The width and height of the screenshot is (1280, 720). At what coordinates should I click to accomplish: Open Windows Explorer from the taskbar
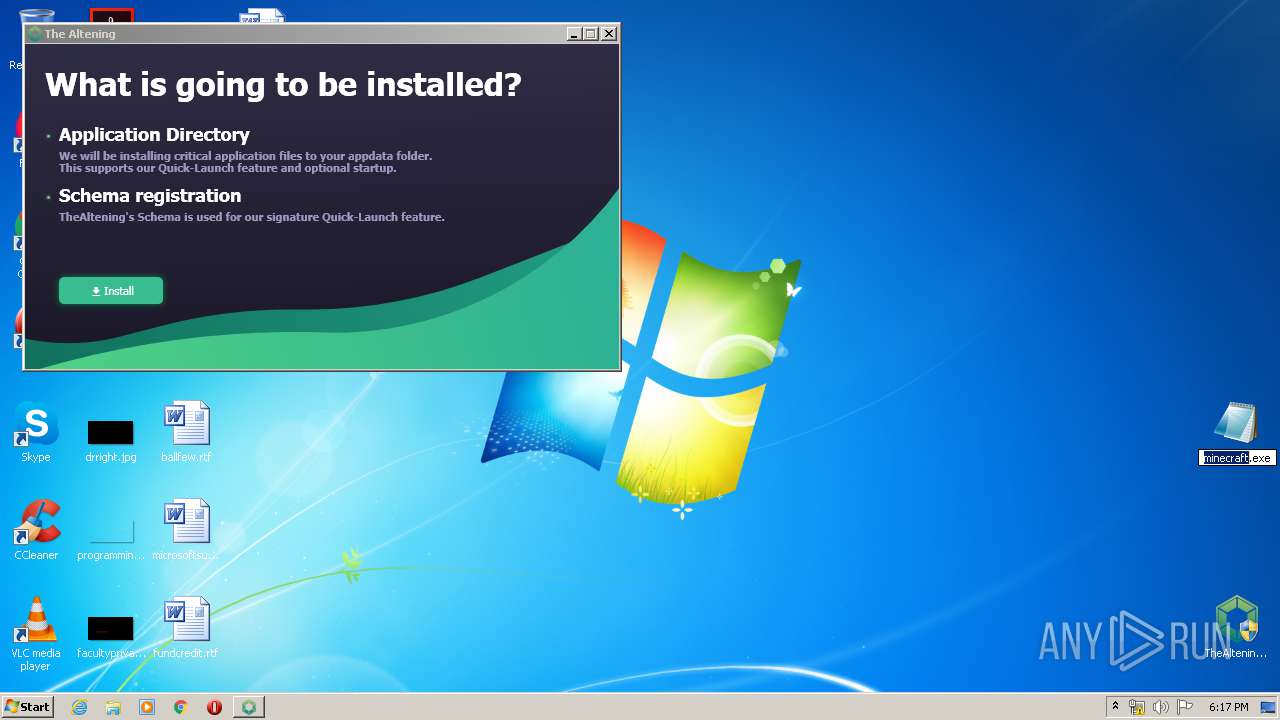coord(113,707)
